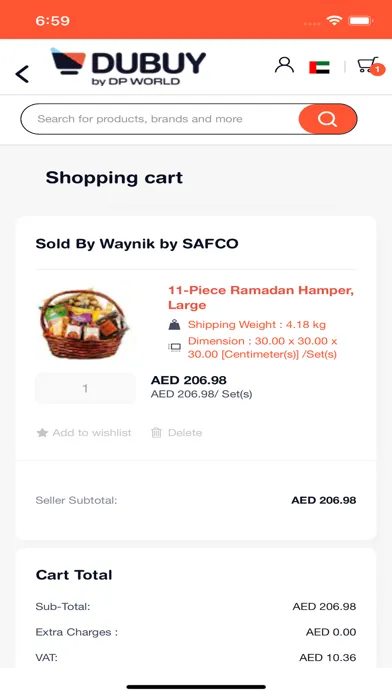This screenshot has height=696, width=392.
Task: Click the star icon beside Add to wishlist
Action: point(42,433)
